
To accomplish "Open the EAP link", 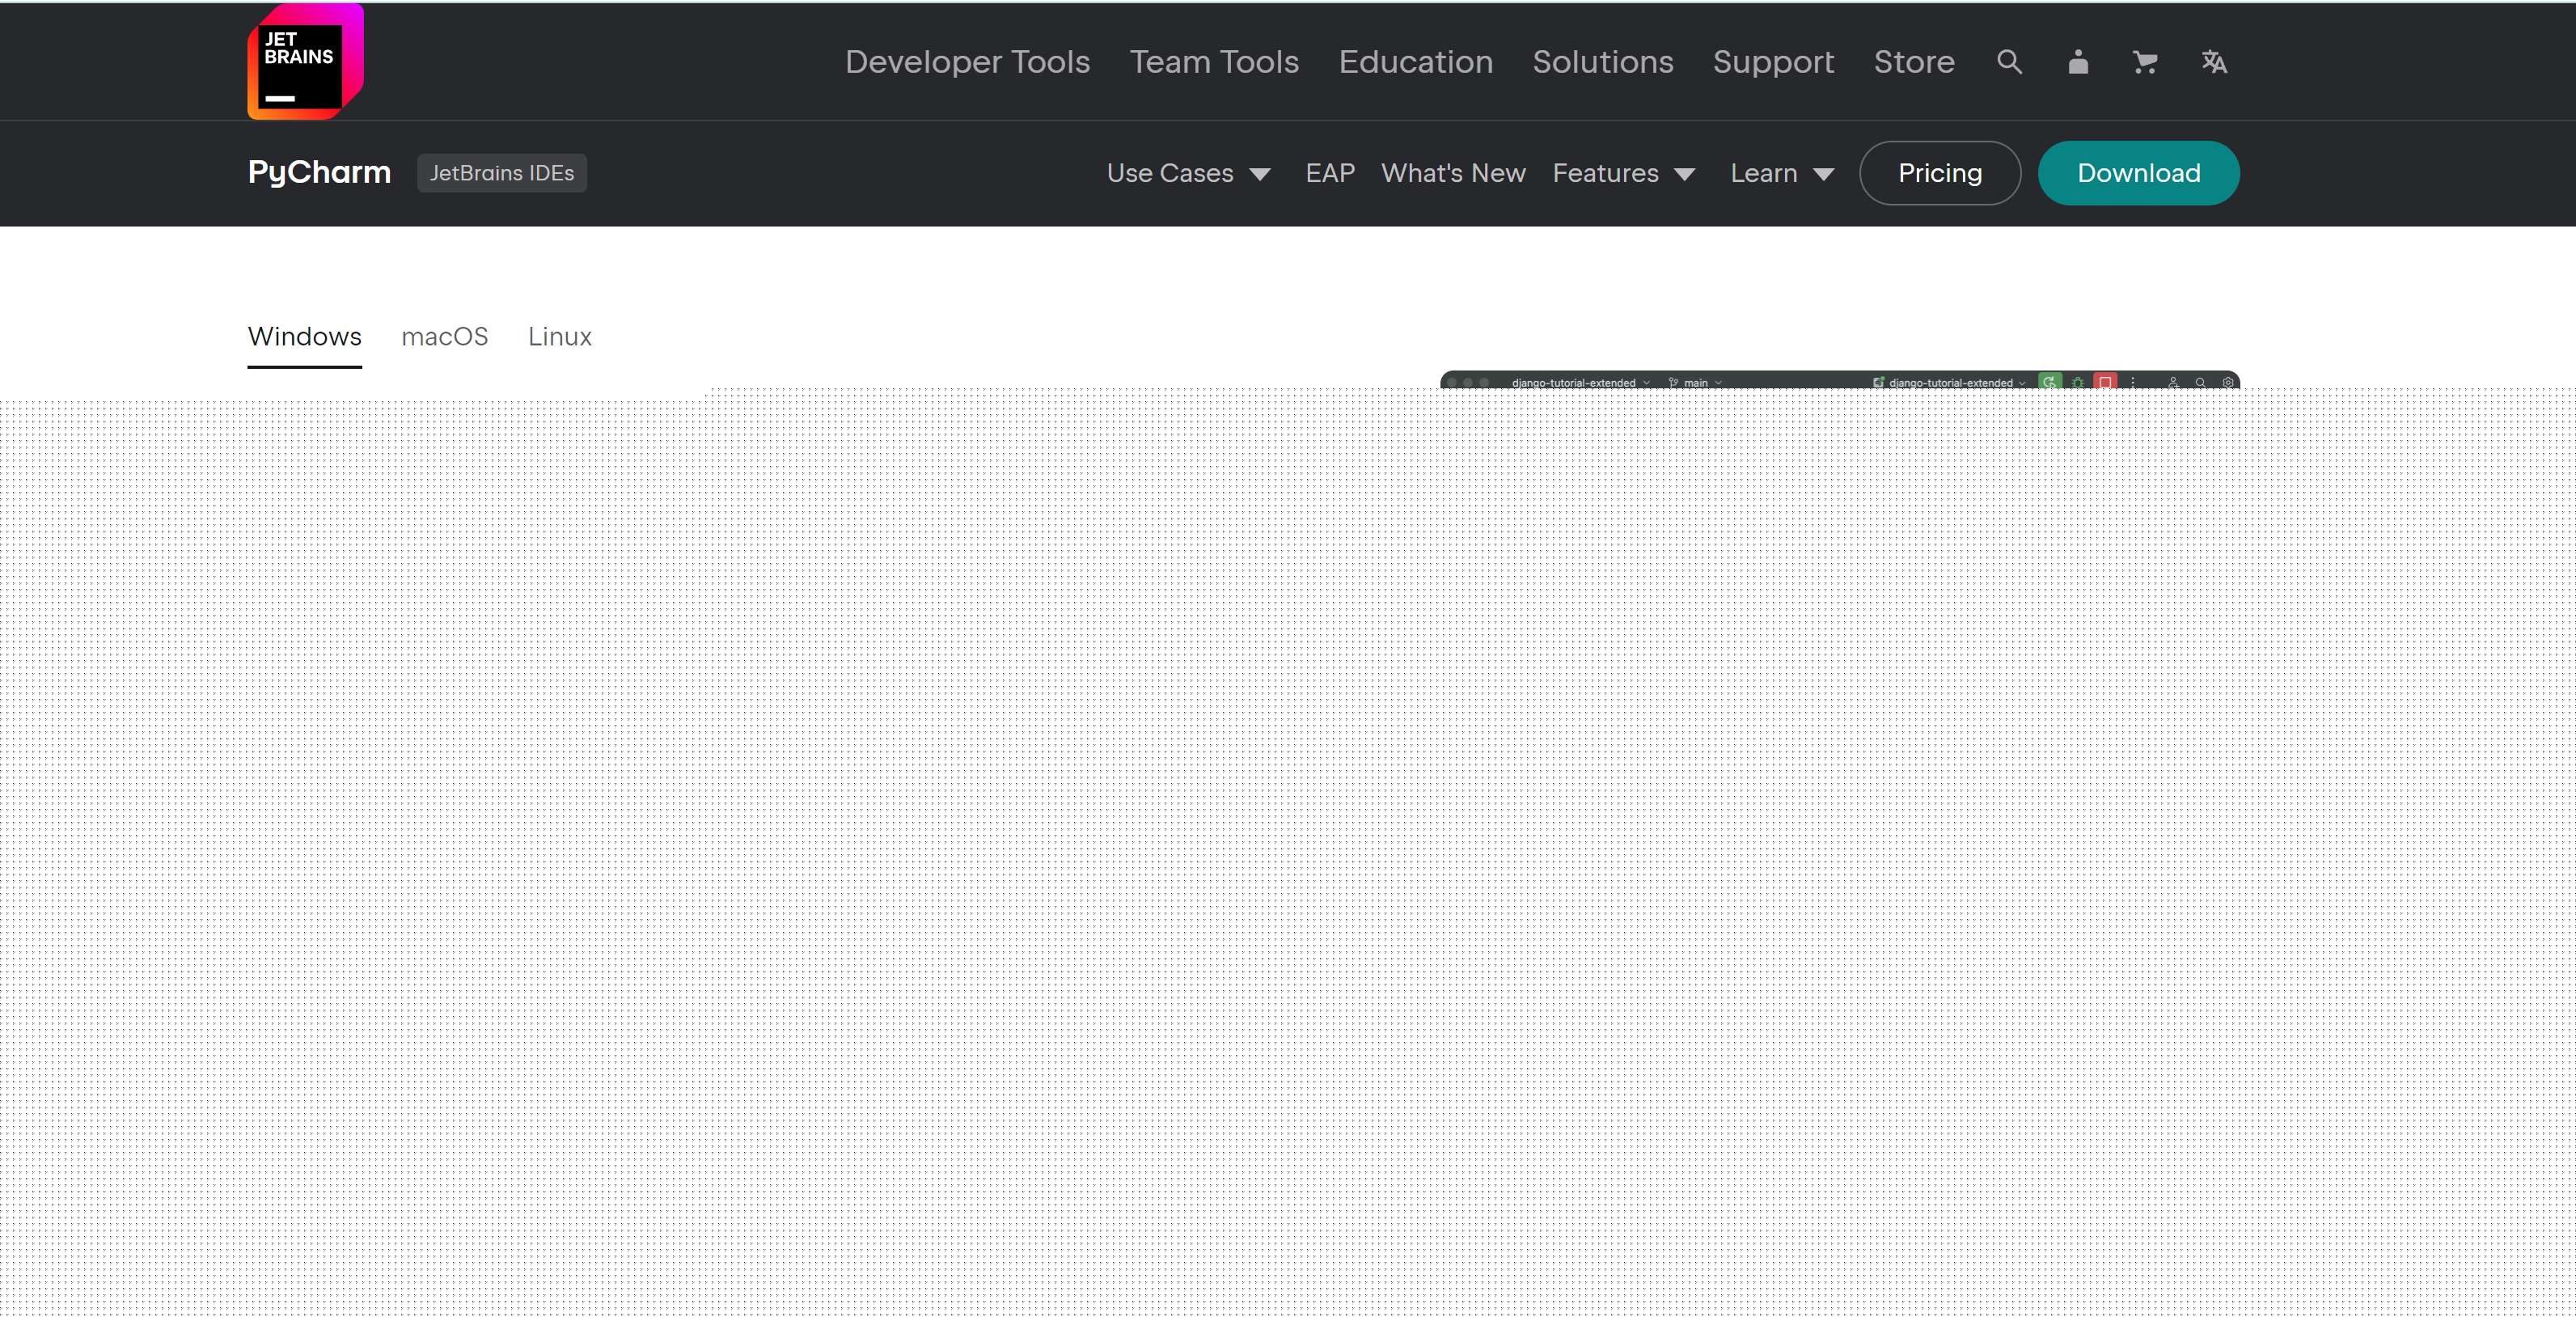I will pyautogui.click(x=1330, y=173).
